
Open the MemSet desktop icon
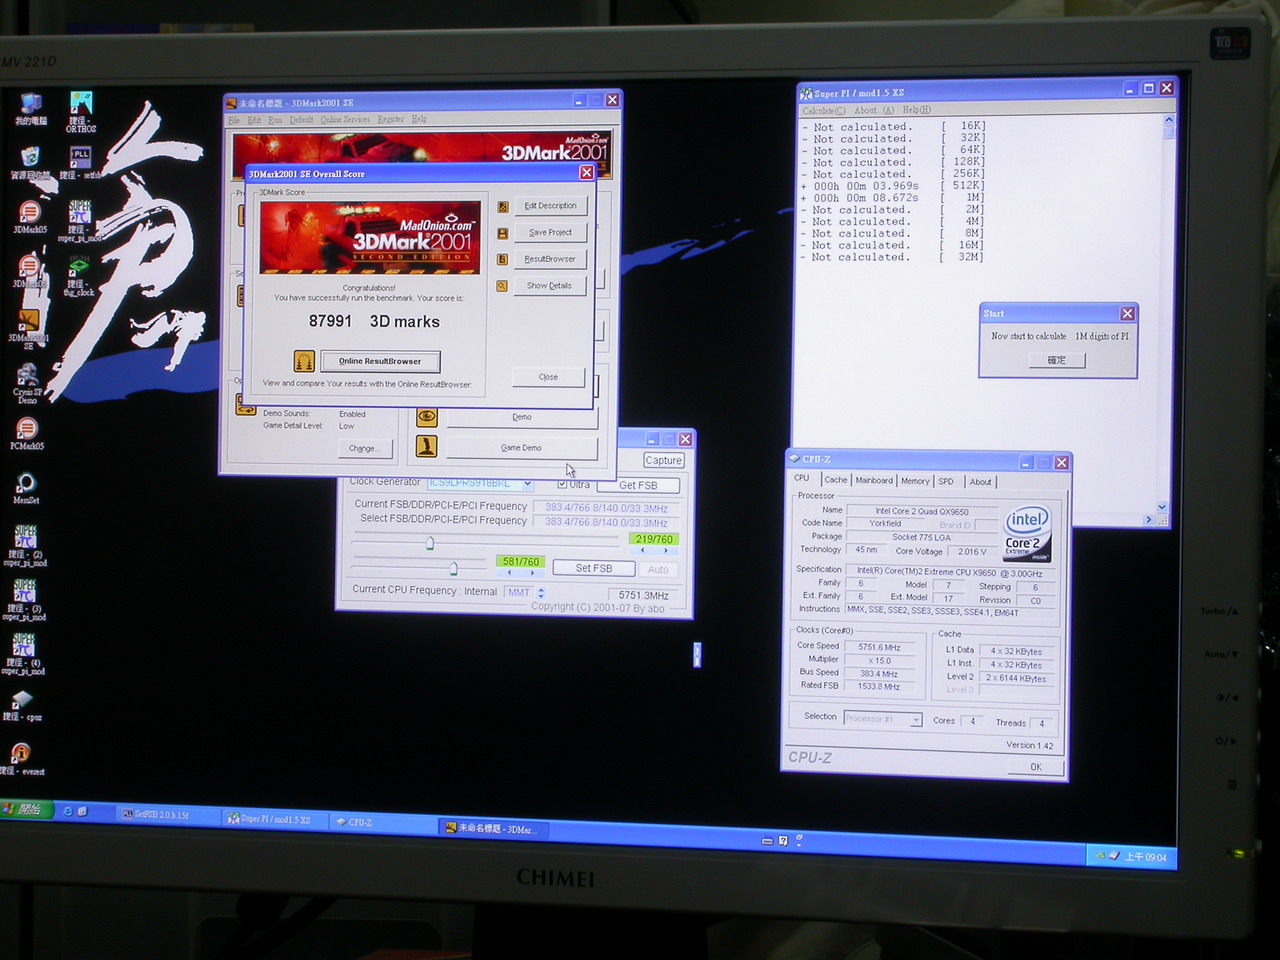26,488
